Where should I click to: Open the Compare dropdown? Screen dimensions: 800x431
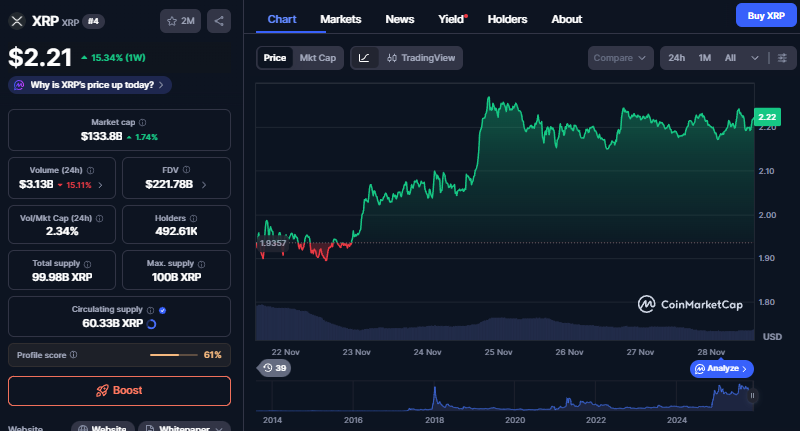pyautogui.click(x=620, y=58)
